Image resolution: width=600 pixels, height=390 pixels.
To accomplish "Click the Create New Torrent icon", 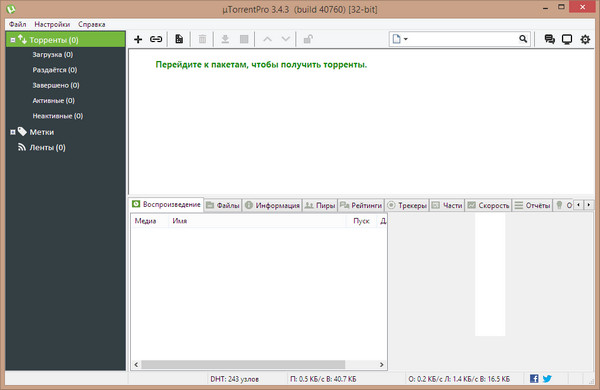I will (179, 39).
